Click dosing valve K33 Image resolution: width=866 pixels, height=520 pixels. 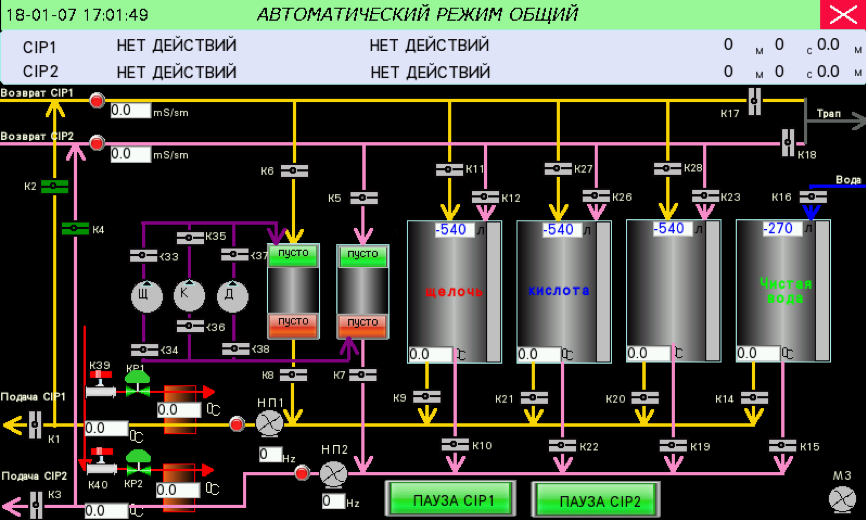coord(144,256)
